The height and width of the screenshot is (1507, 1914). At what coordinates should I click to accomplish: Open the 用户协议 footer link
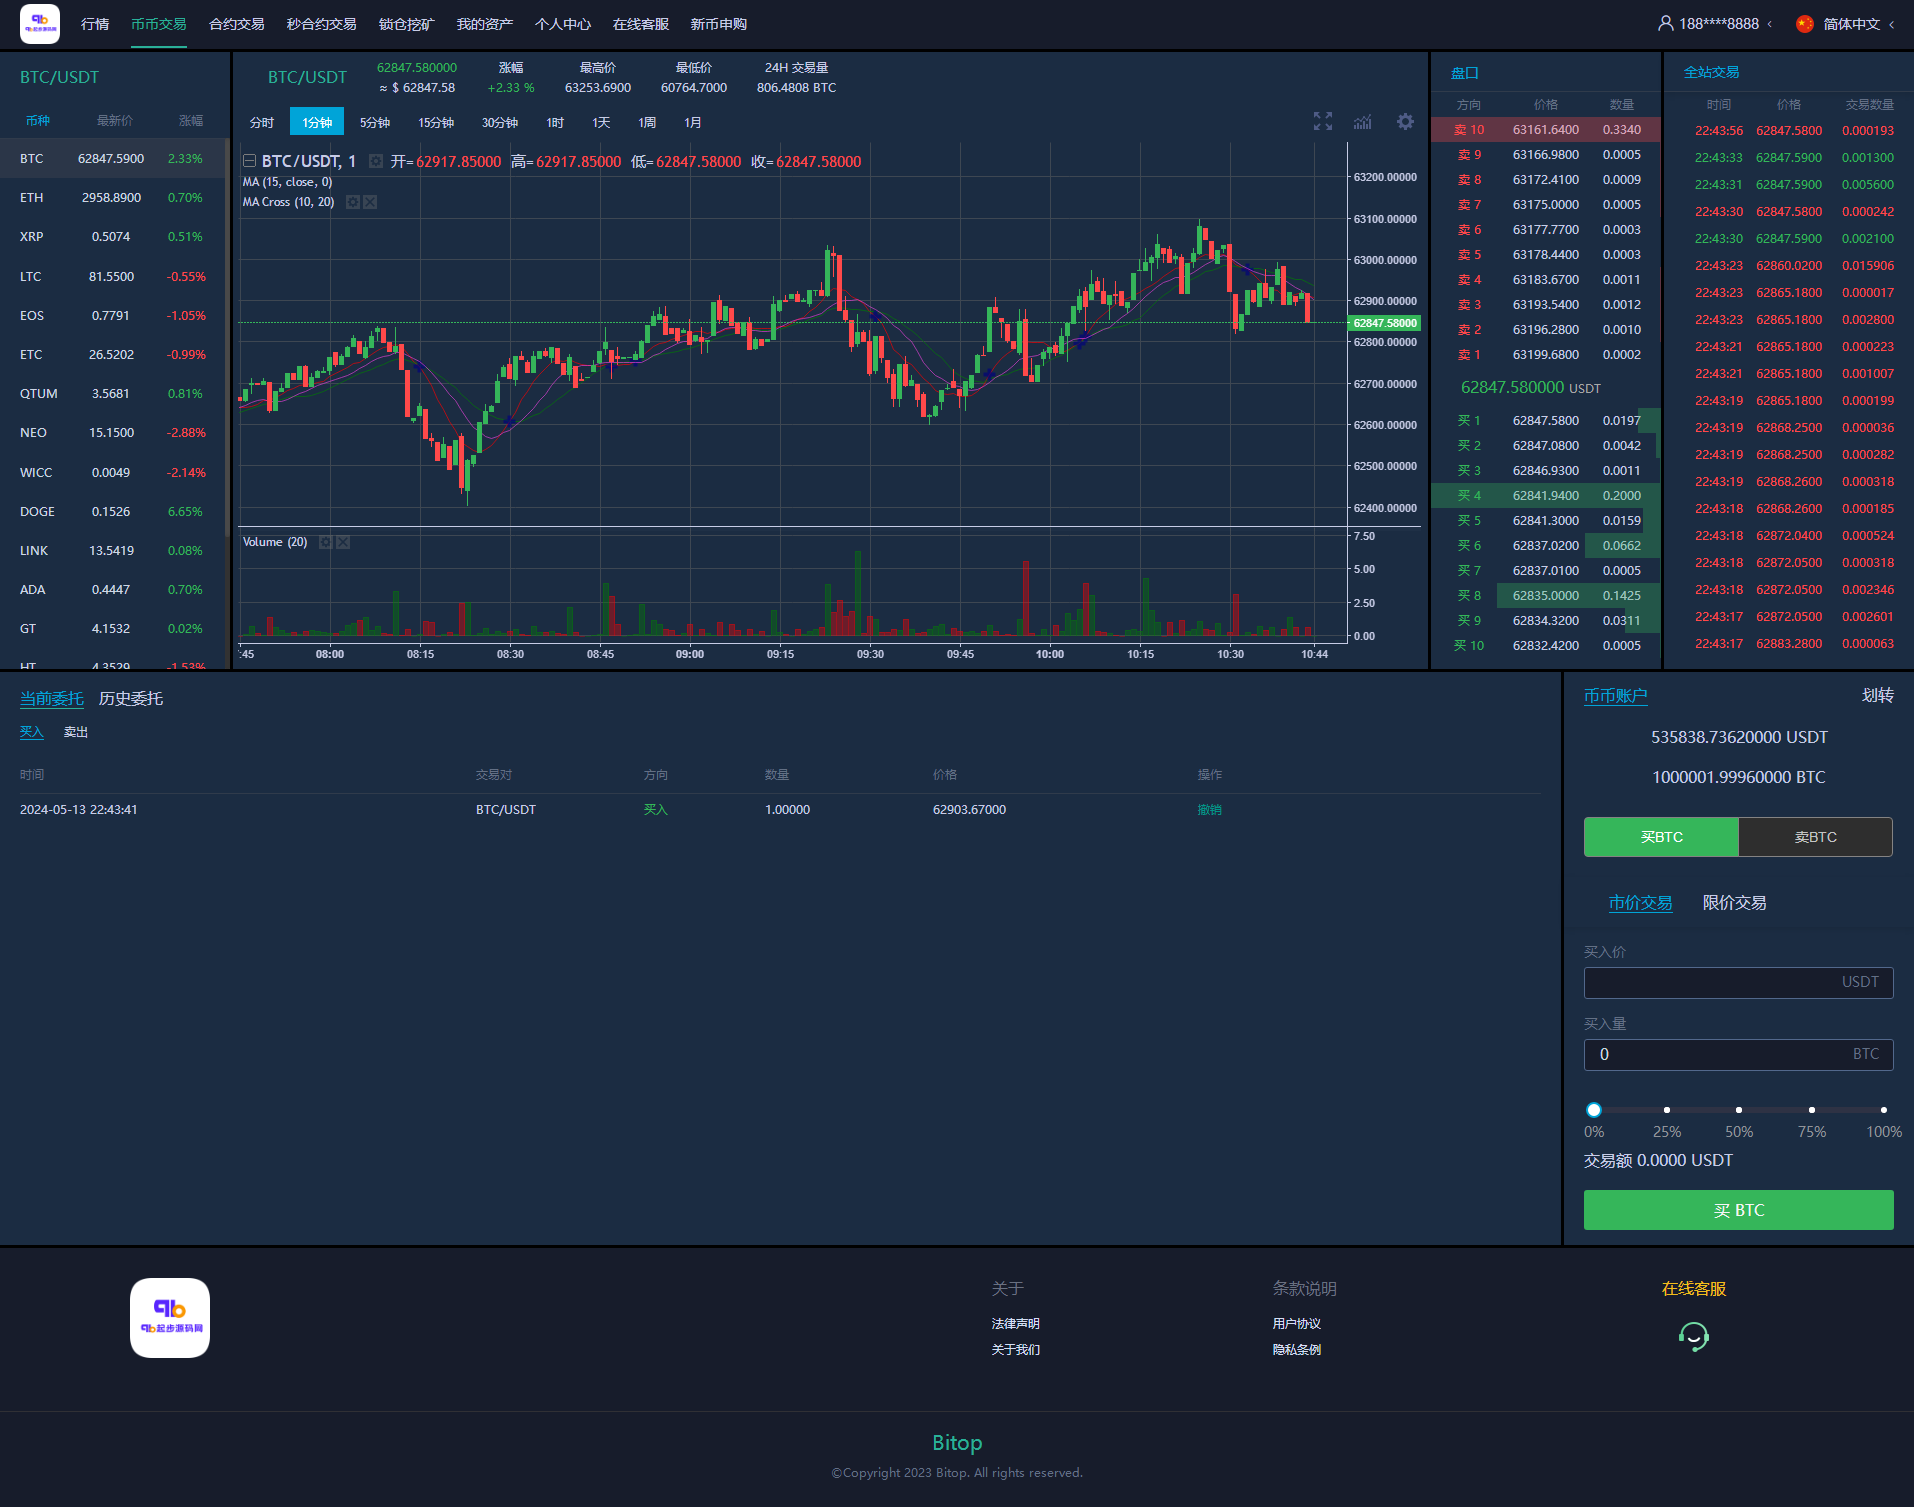click(1296, 1323)
